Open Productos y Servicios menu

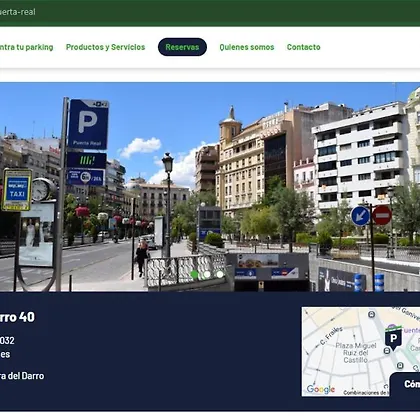pyautogui.click(x=105, y=47)
